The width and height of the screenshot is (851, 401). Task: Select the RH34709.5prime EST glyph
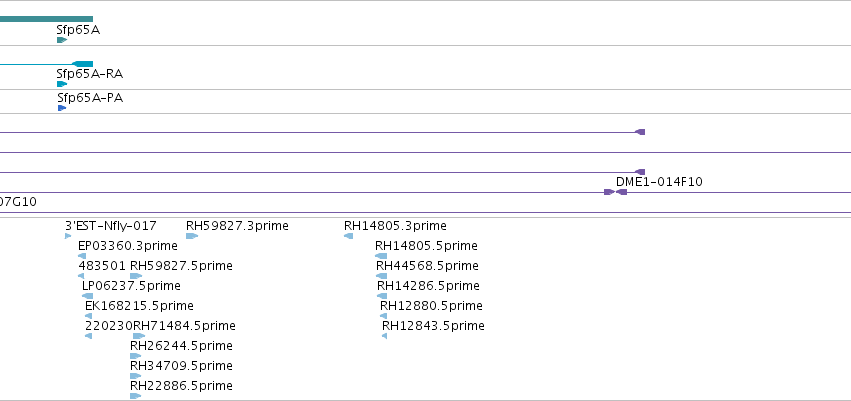[x=136, y=376]
